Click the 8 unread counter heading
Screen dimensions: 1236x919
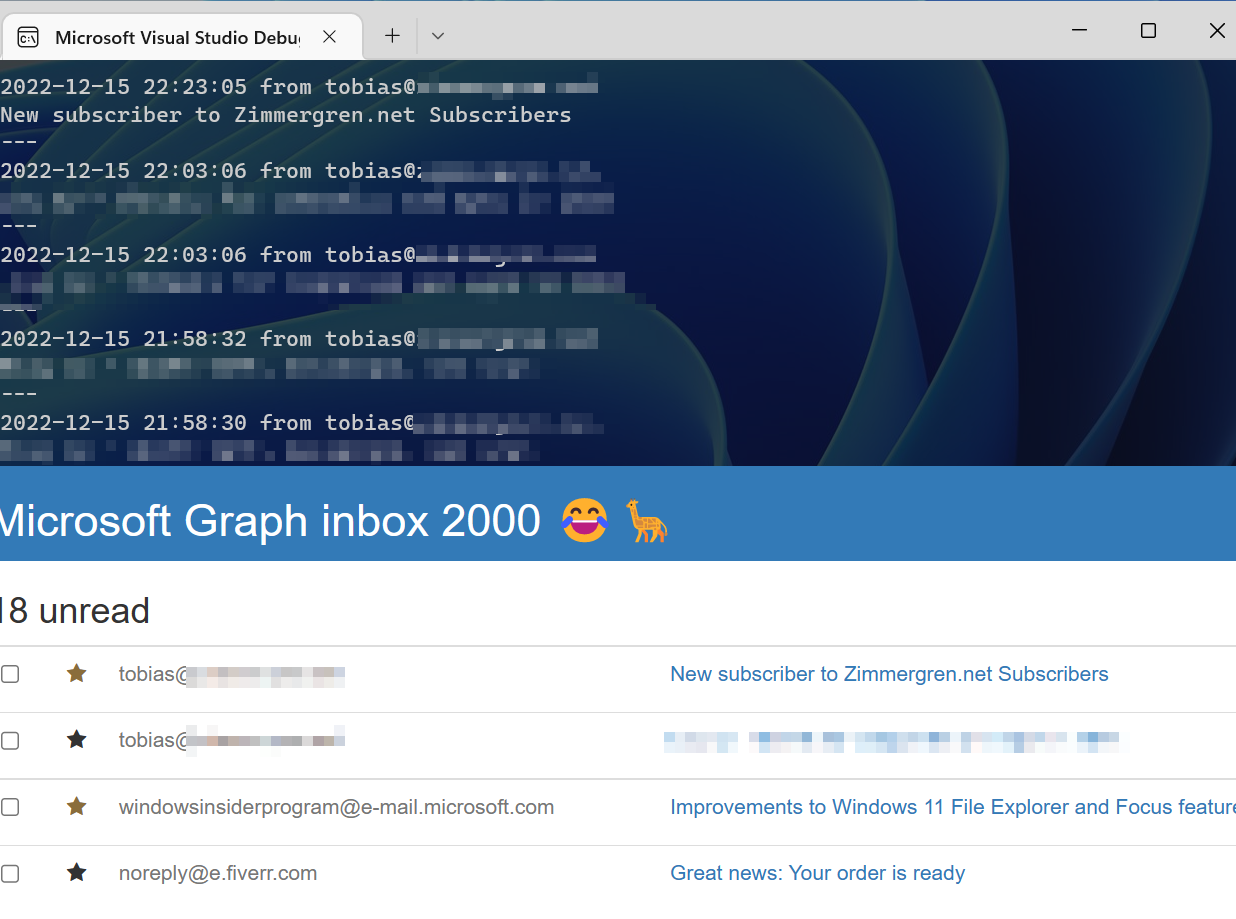coord(75,610)
